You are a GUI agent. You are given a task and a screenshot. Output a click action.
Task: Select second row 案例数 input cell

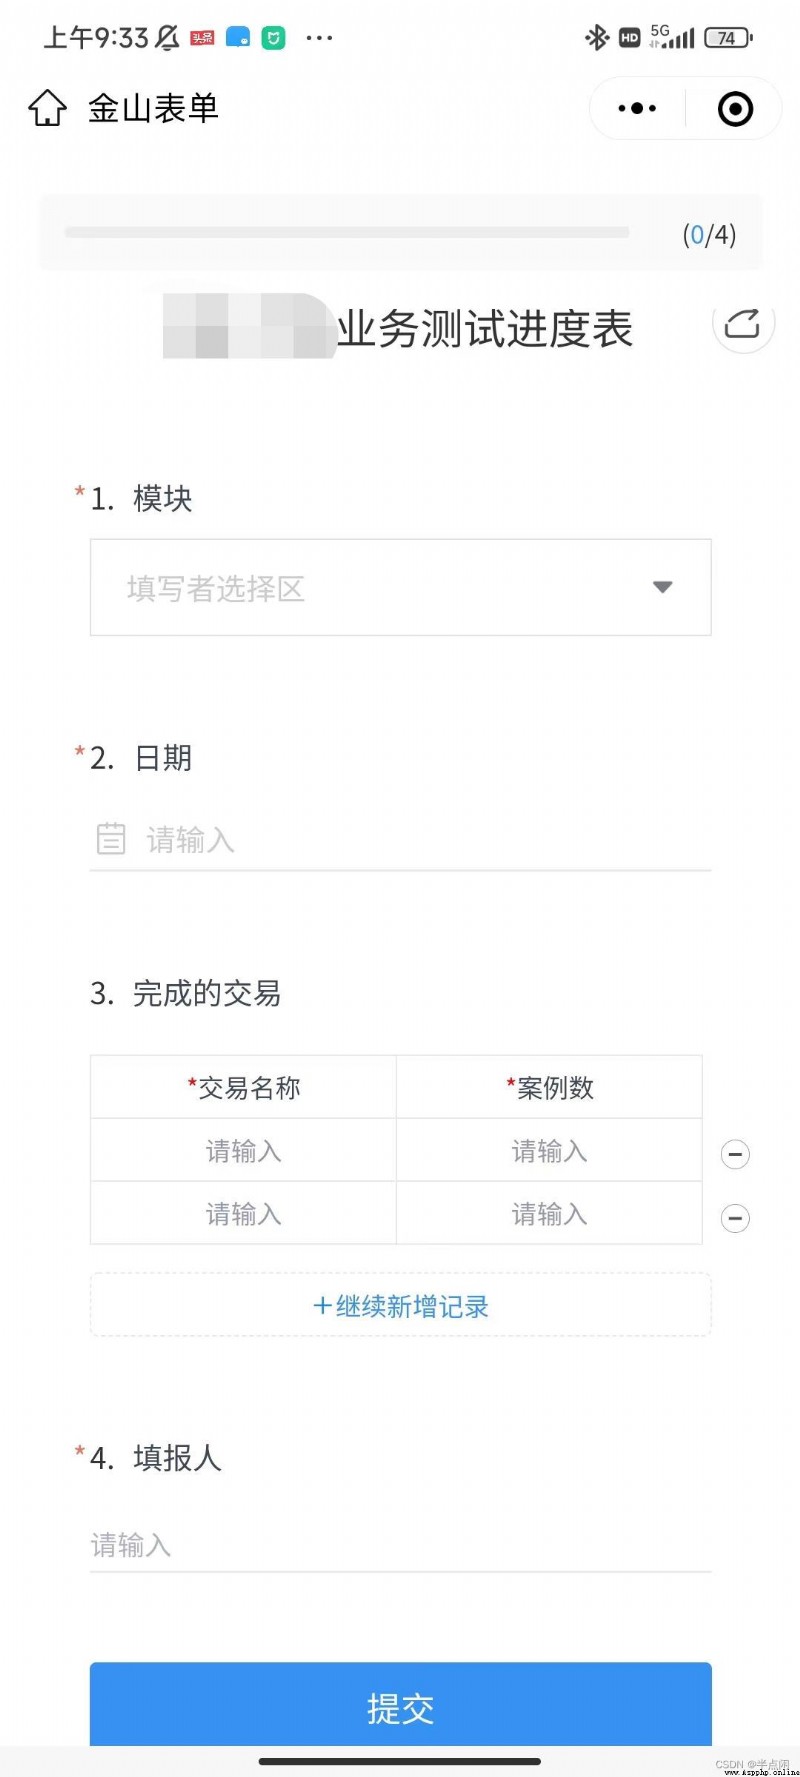tap(549, 1213)
